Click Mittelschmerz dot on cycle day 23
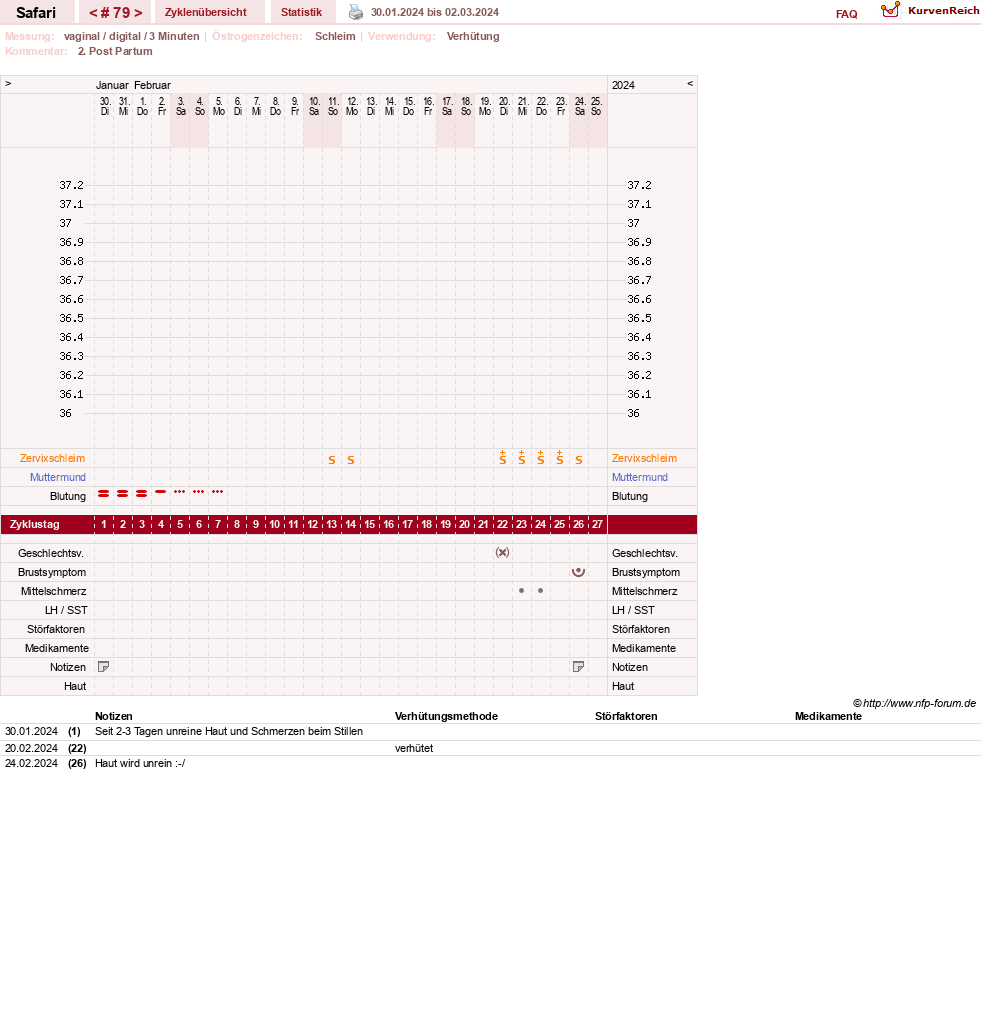This screenshot has height=1015, width=981. point(521,590)
